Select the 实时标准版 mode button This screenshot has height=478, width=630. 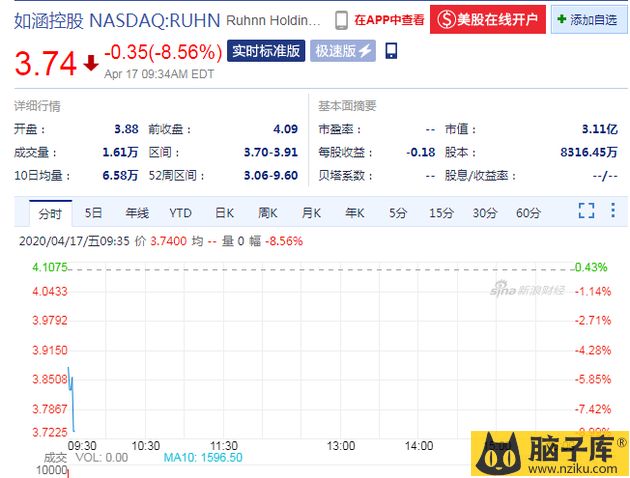click(x=266, y=51)
